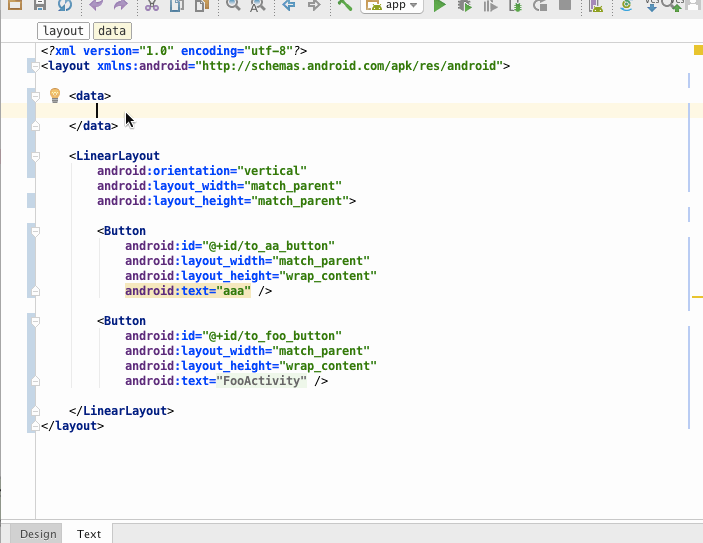Viewport: 703px width, 543px height.
Task: Collapse the LinearLayout tag fold marker
Action: click(x=35, y=156)
